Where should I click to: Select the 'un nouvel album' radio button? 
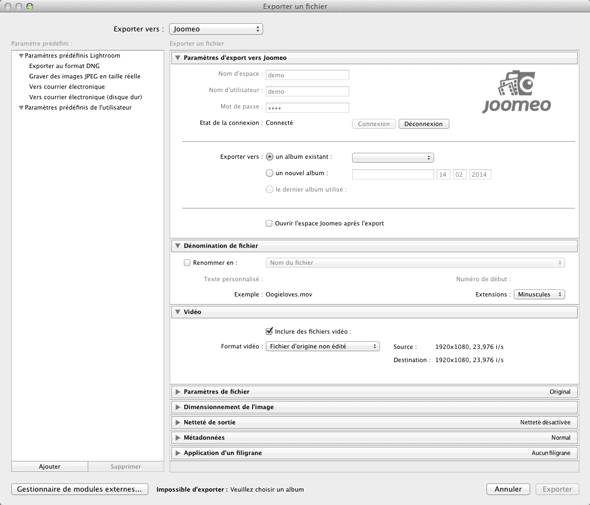tap(269, 173)
